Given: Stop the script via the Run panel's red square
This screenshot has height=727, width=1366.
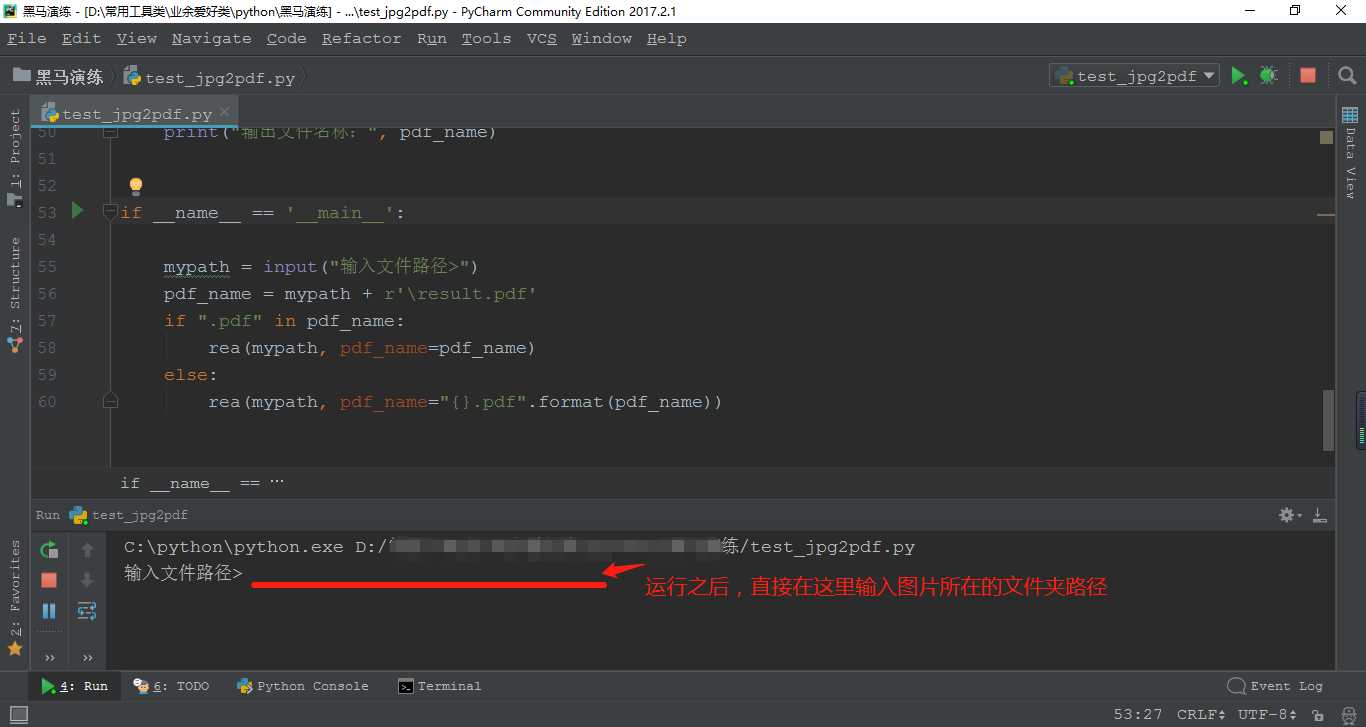Looking at the screenshot, I should pyautogui.click(x=49, y=580).
